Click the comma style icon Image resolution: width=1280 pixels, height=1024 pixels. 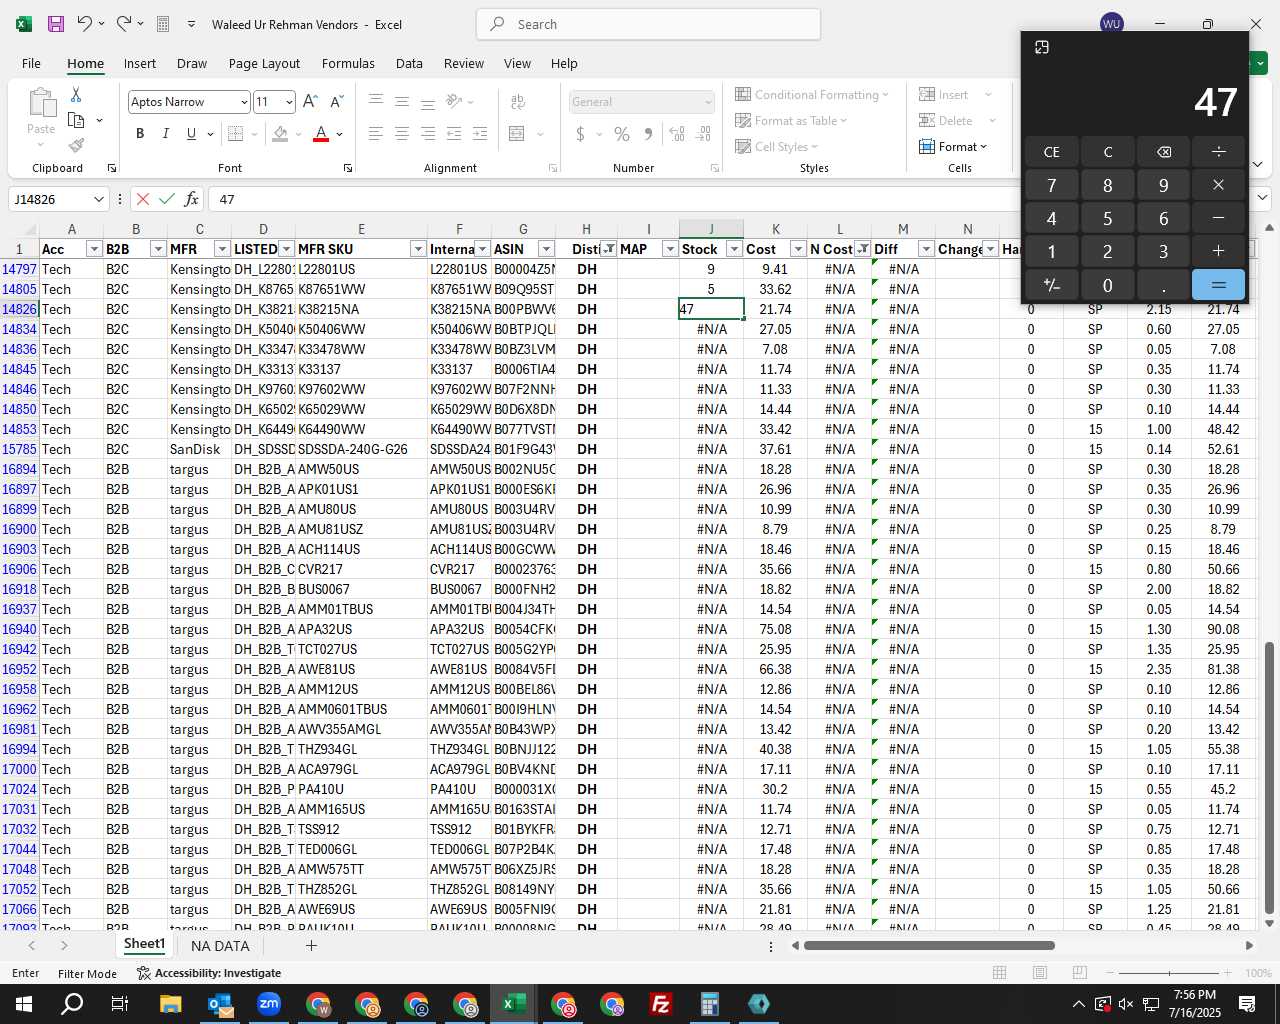point(648,134)
